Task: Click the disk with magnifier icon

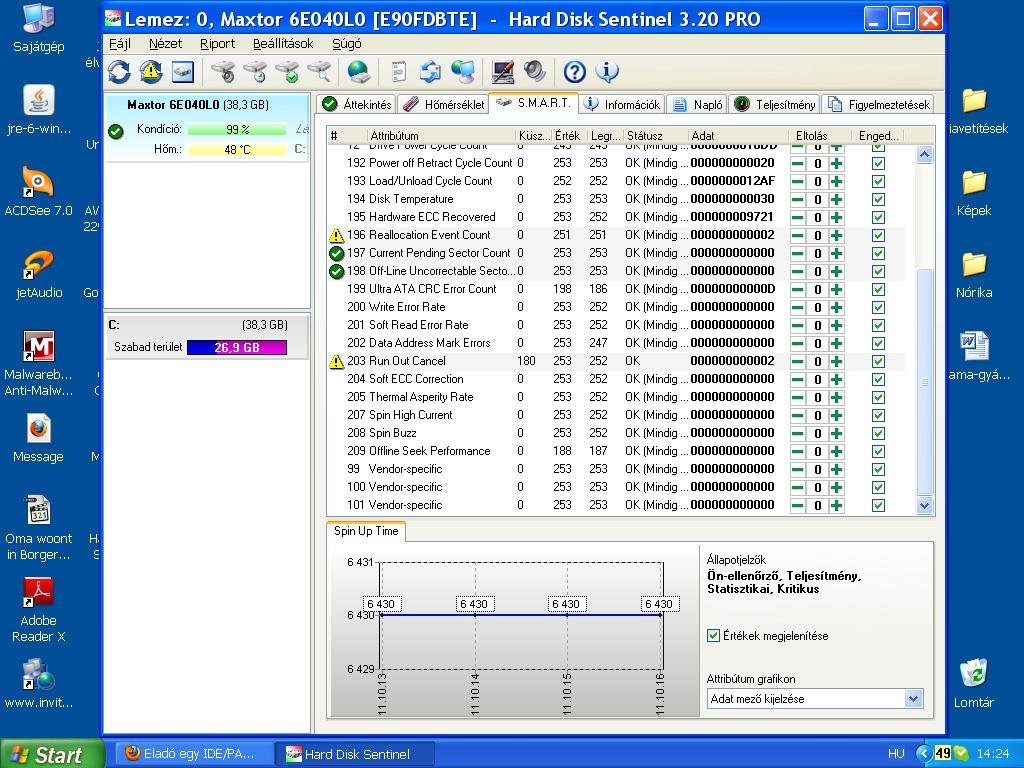Action: coord(319,72)
